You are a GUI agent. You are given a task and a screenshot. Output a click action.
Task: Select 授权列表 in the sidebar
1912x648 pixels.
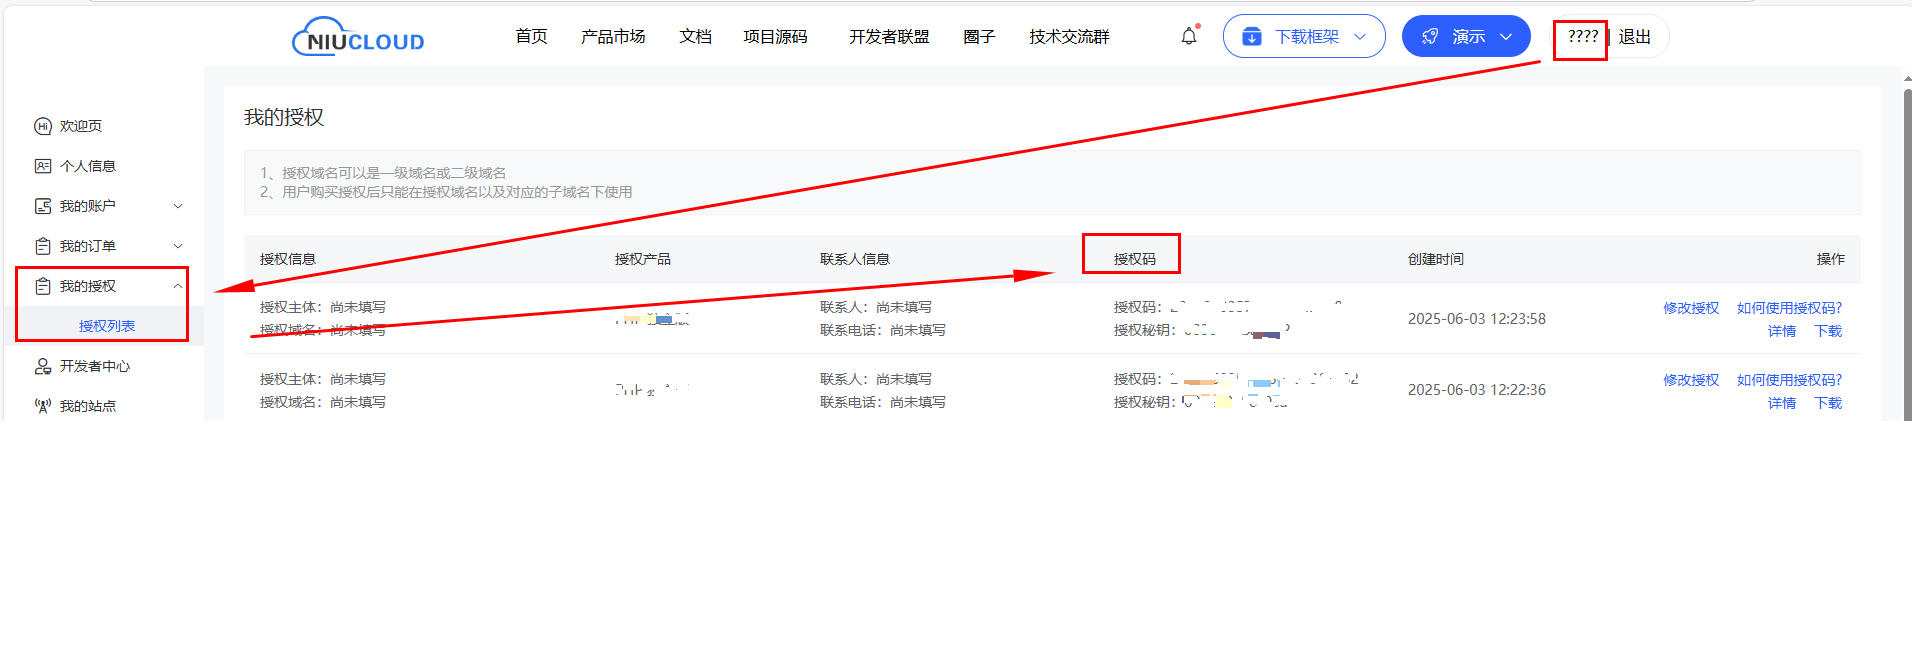(107, 326)
